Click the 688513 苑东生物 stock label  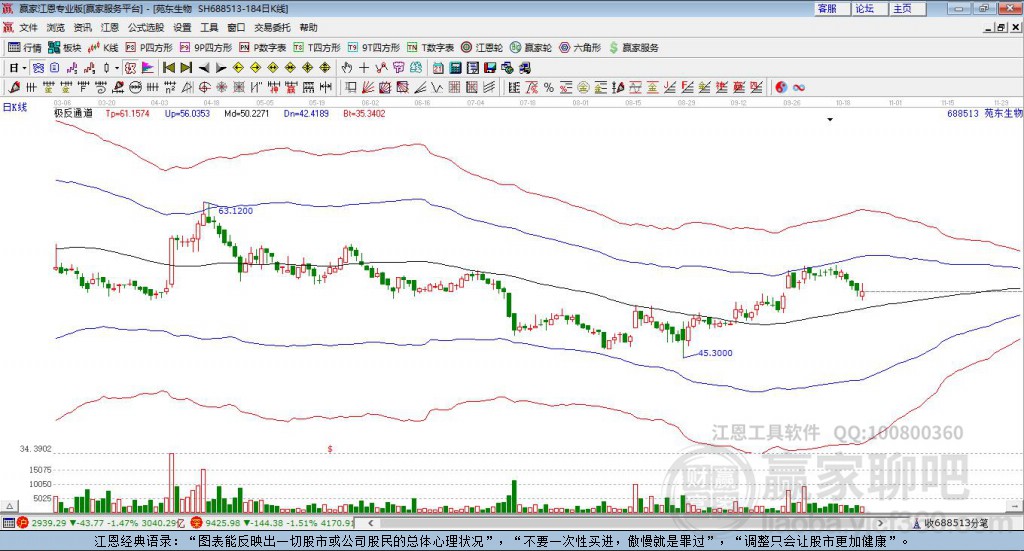pyautogui.click(x=985, y=114)
